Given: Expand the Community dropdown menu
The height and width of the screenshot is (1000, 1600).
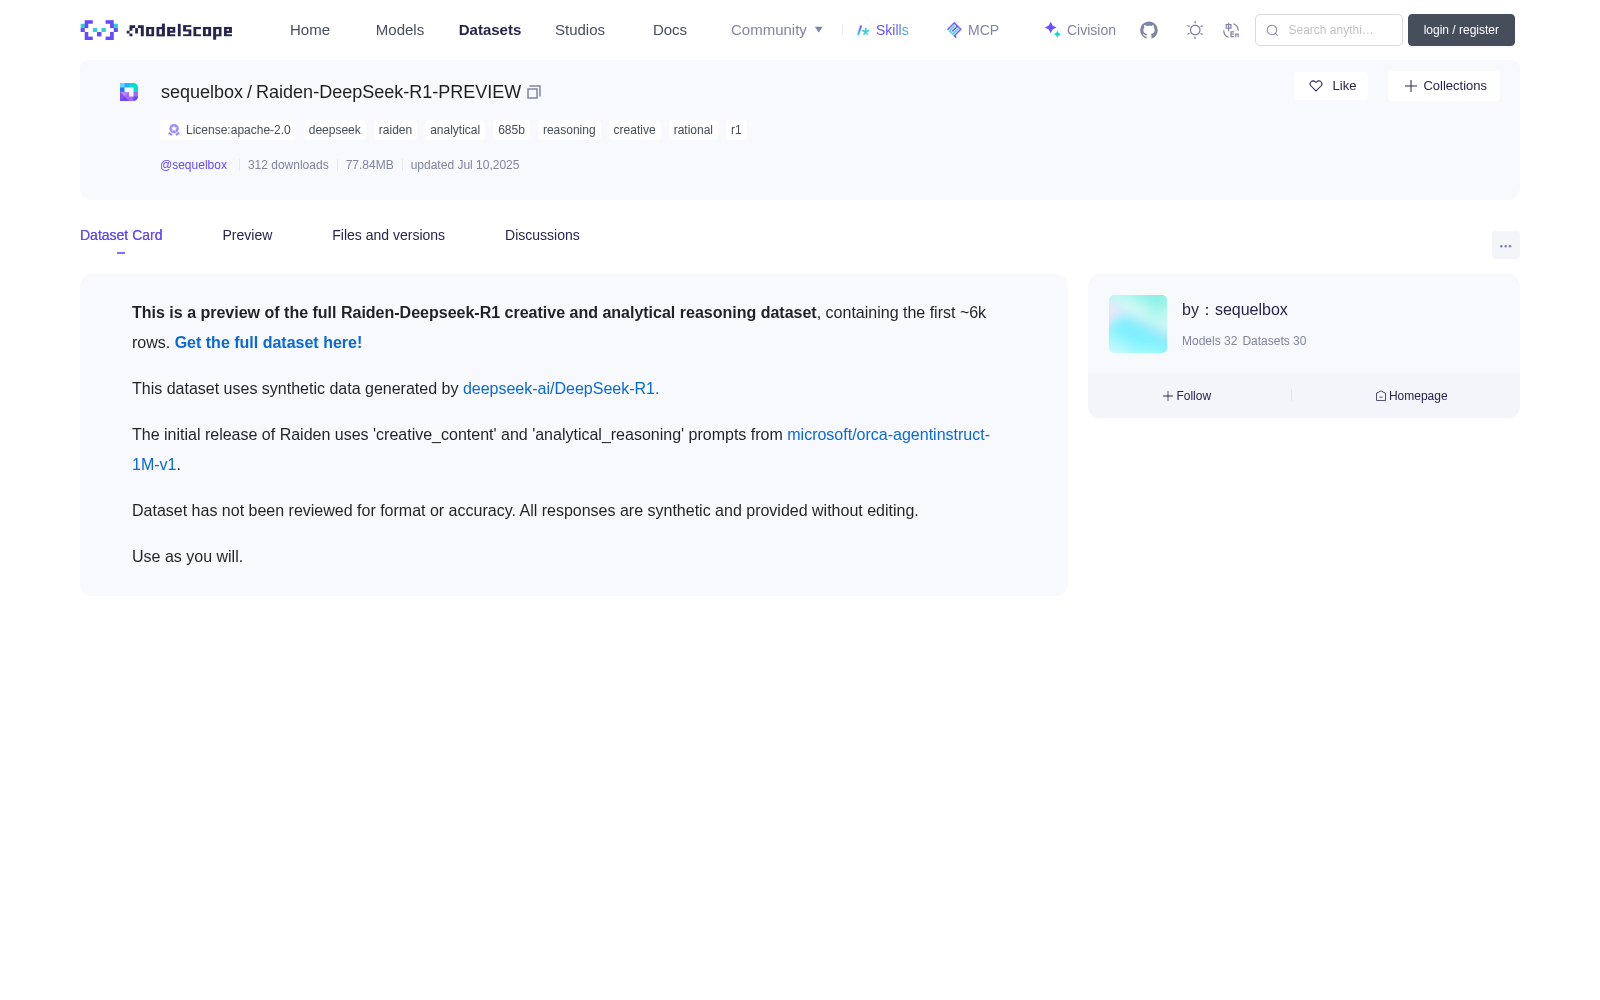Looking at the screenshot, I should tap(777, 30).
